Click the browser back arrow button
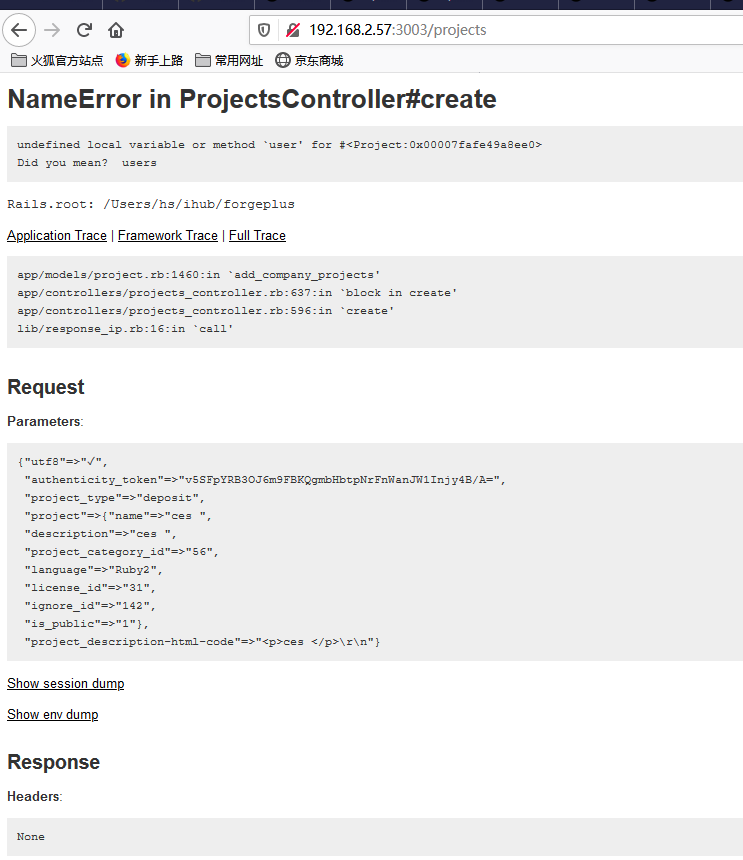This screenshot has width=743, height=860. click(19, 30)
